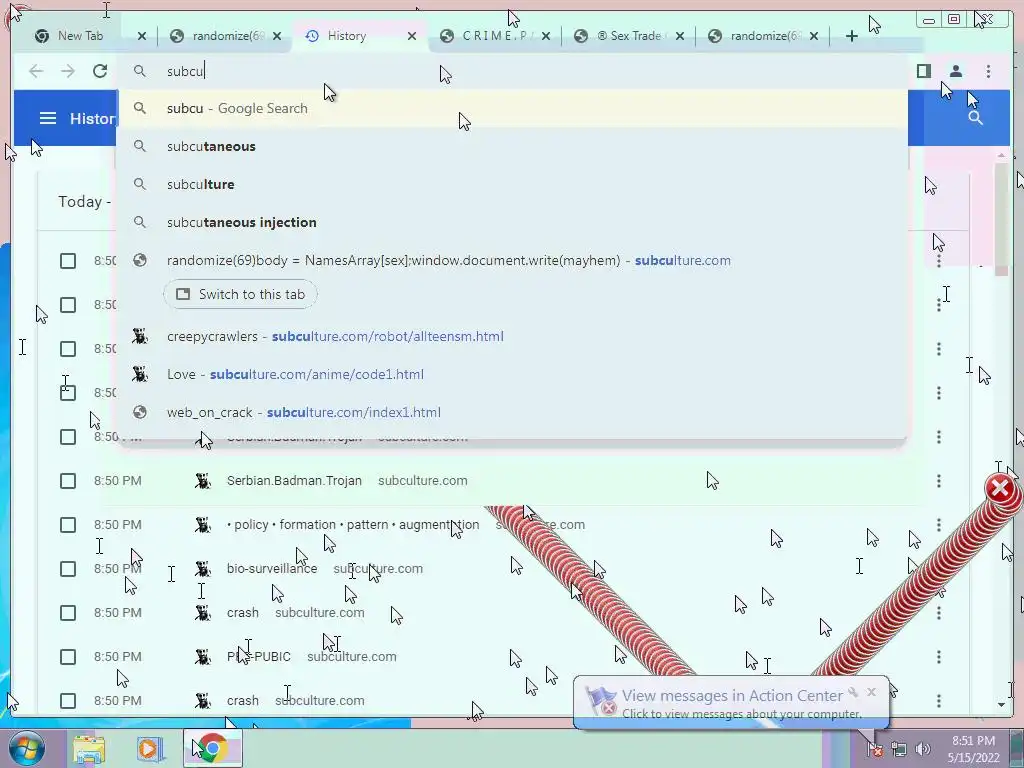Select the PRE-PUBIC entry checkbox
Viewport: 1024px width, 768px height.
tap(68, 657)
